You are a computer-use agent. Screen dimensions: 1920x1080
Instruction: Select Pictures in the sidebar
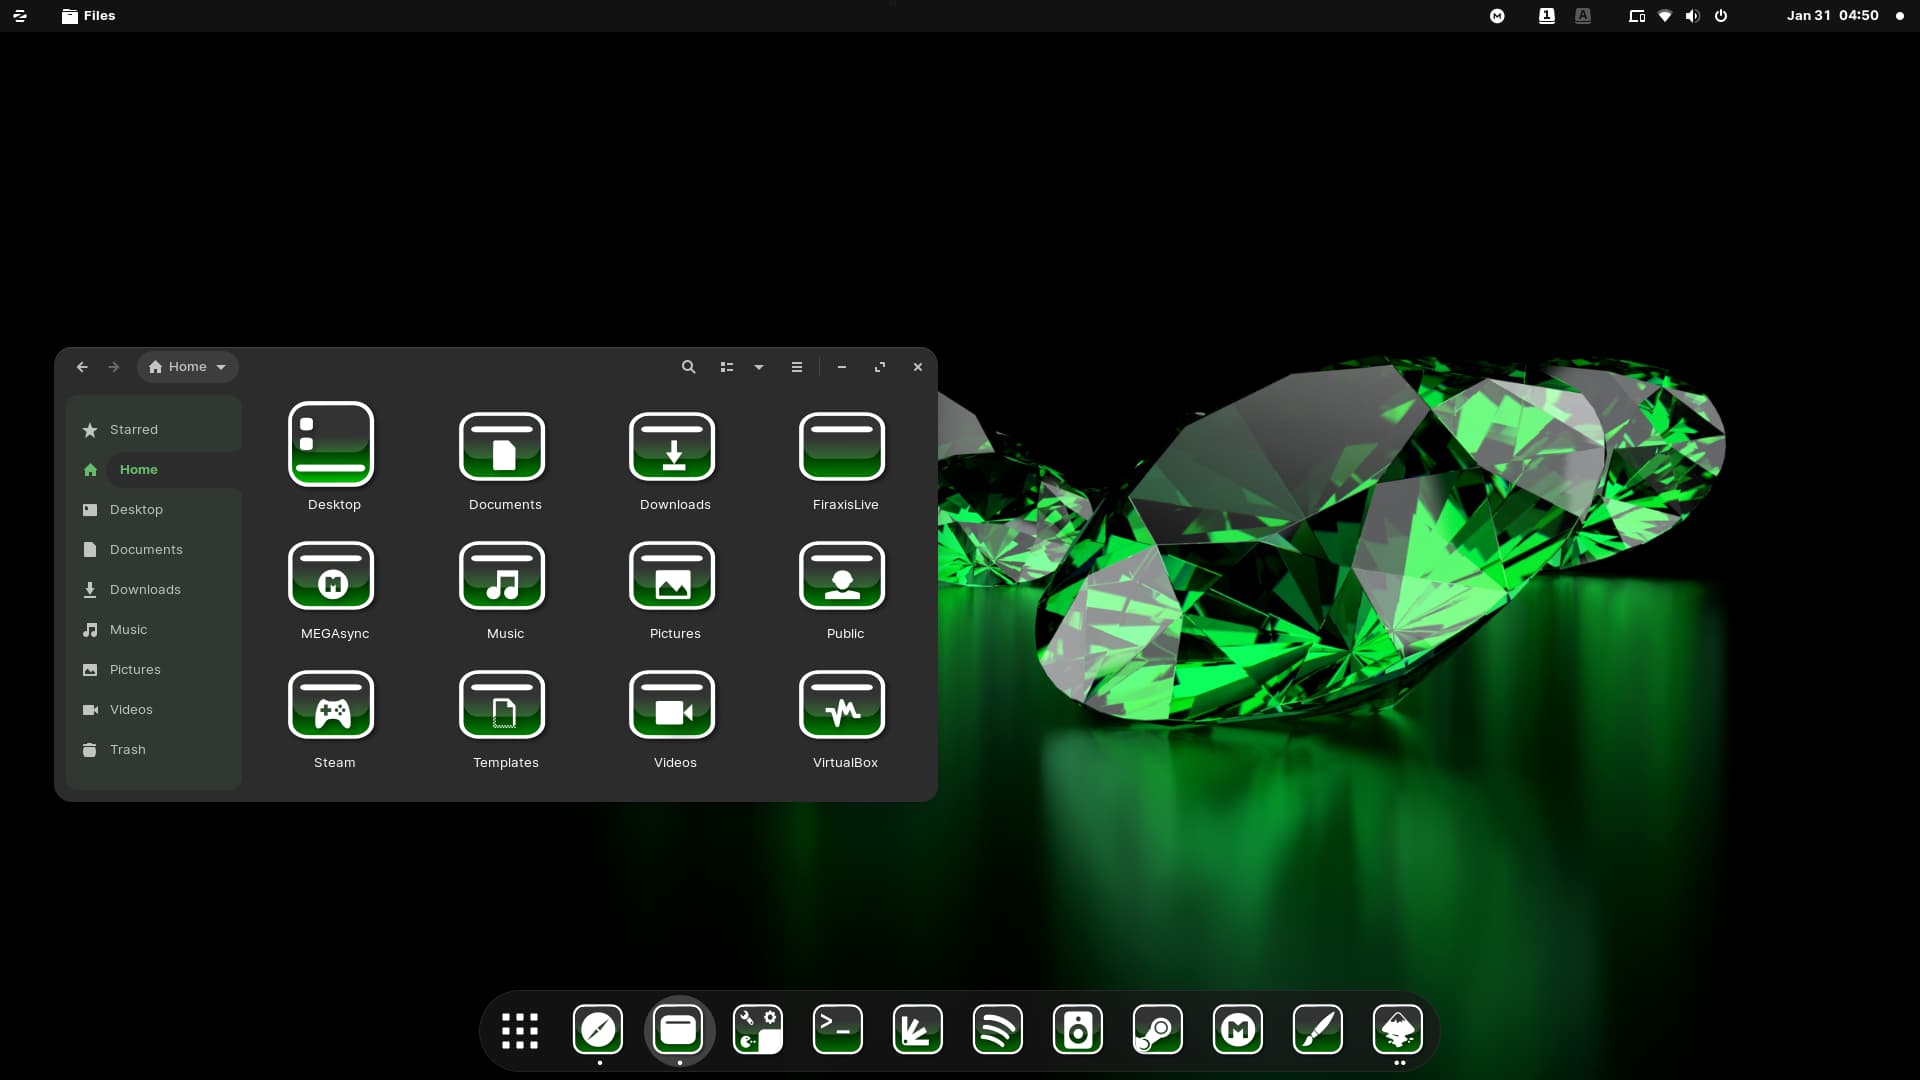154,670
